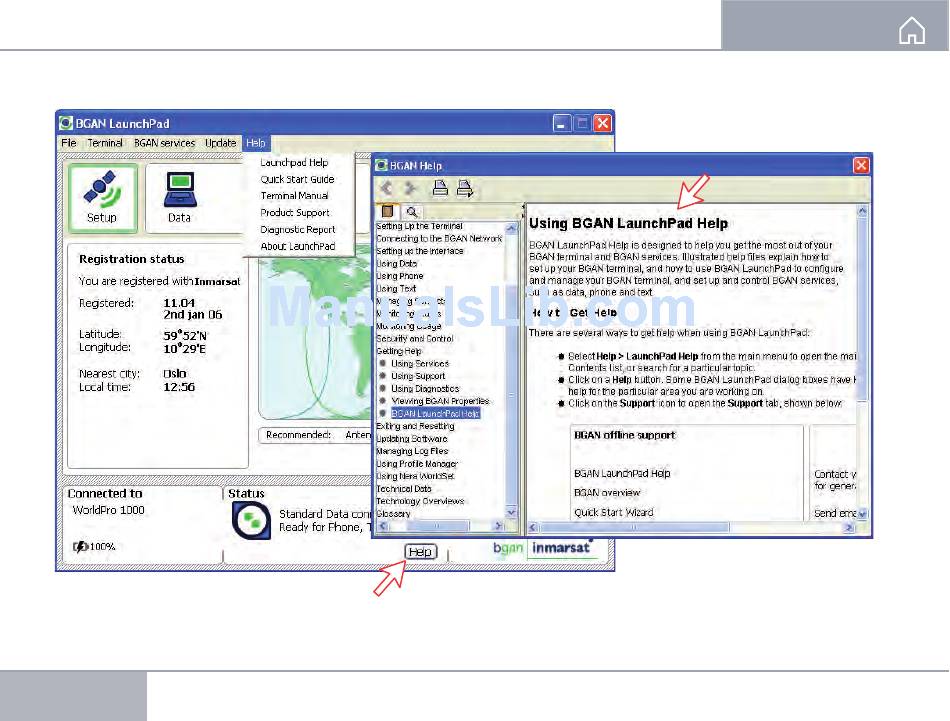Open Connecting to the BGAN Network topic
The width and height of the screenshot is (950, 721).
(x=439, y=239)
